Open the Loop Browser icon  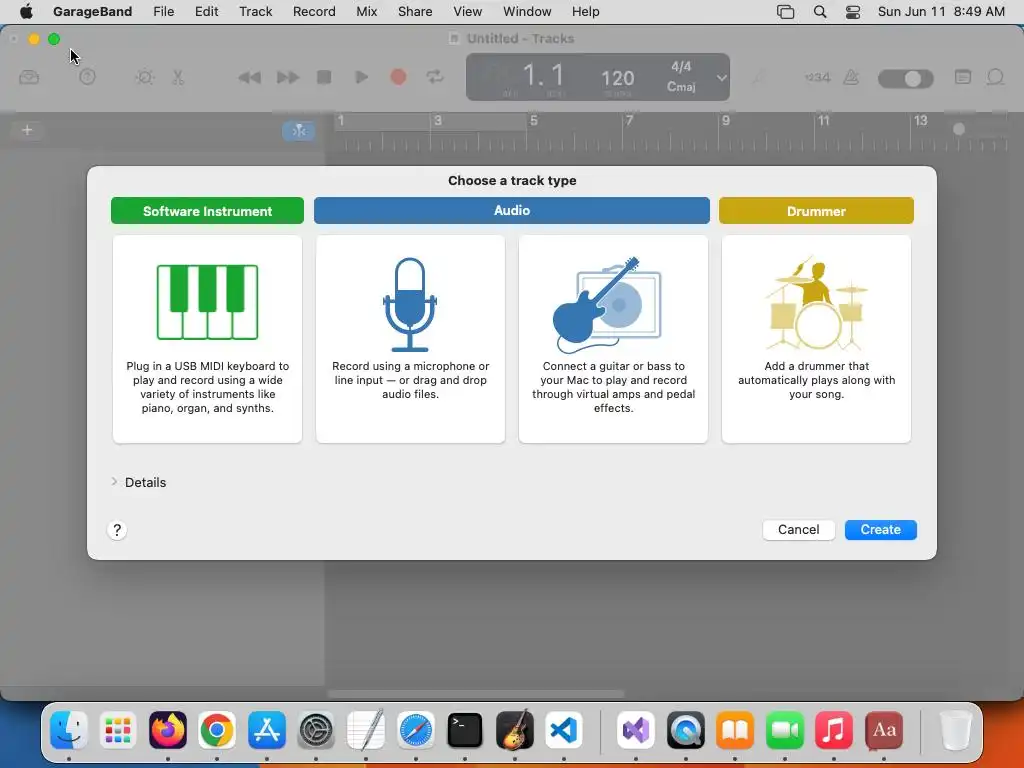point(995,77)
